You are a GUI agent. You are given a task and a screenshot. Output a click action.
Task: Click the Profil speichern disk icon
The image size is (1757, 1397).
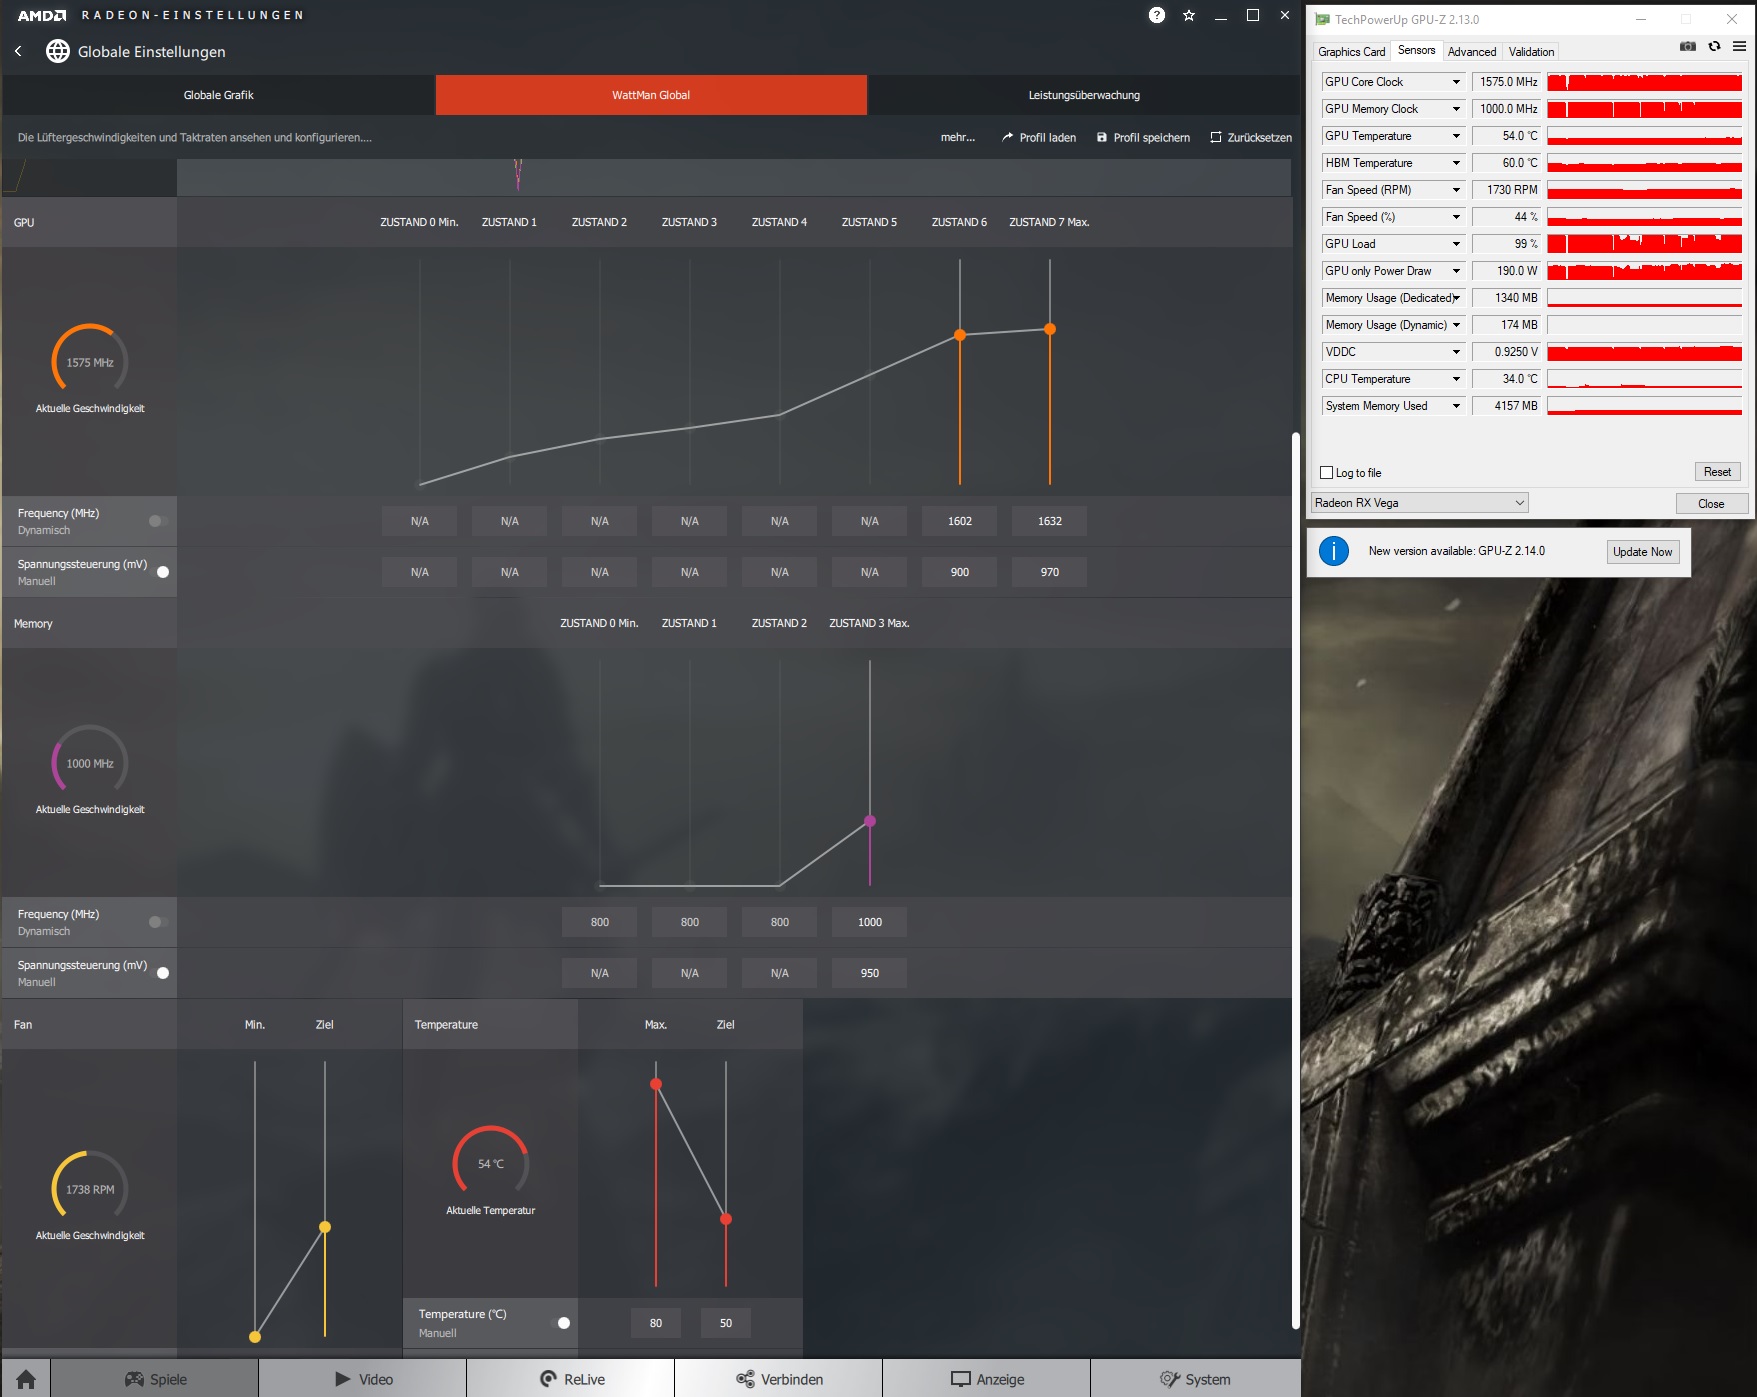(x=1102, y=138)
